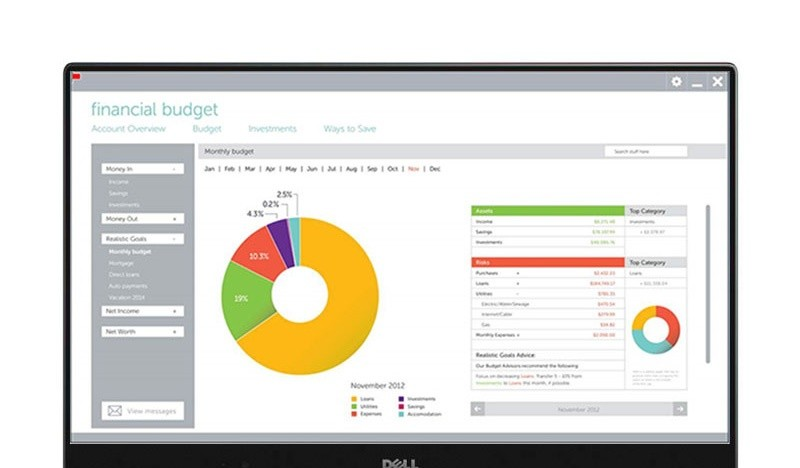Image resolution: width=800 pixels, height=468 pixels.
Task: Select Jun in the month selector
Action: click(312, 169)
